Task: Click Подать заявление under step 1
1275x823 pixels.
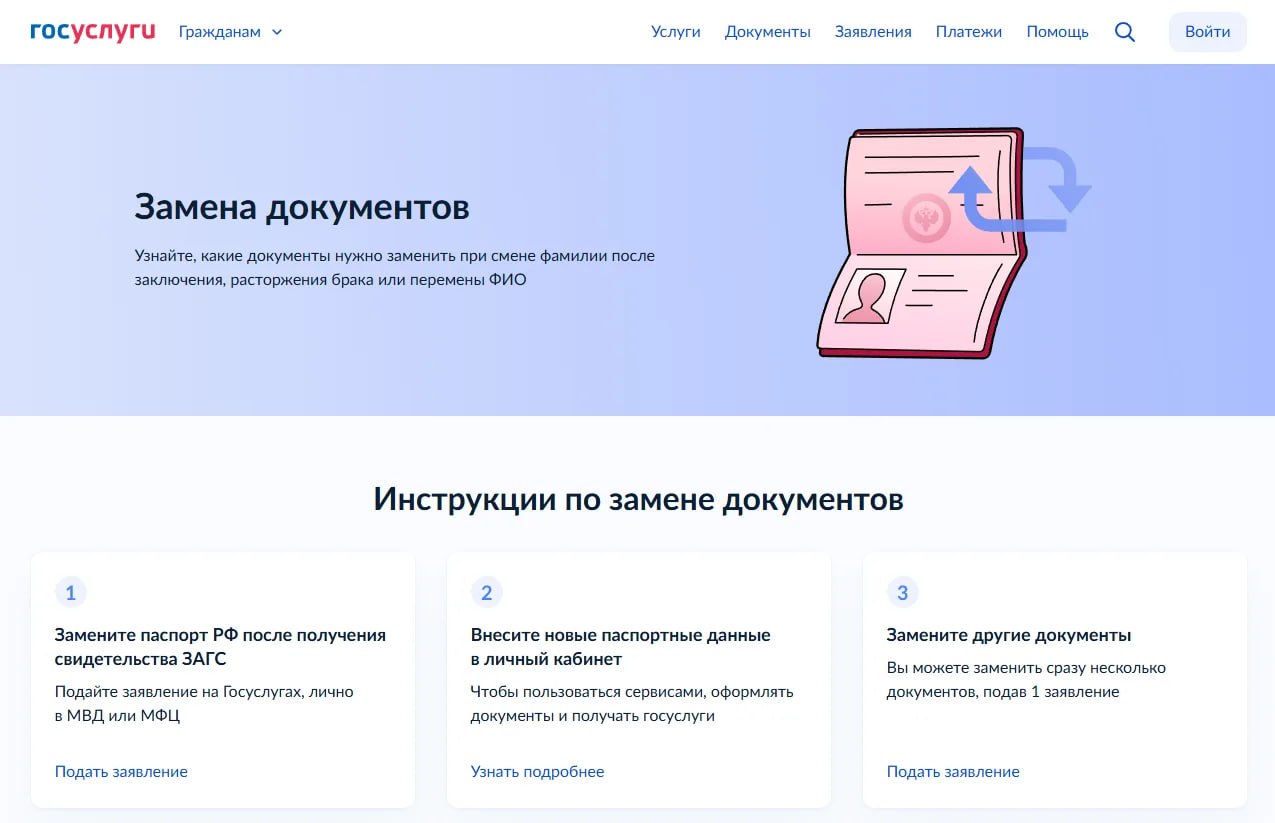Action: coord(121,771)
